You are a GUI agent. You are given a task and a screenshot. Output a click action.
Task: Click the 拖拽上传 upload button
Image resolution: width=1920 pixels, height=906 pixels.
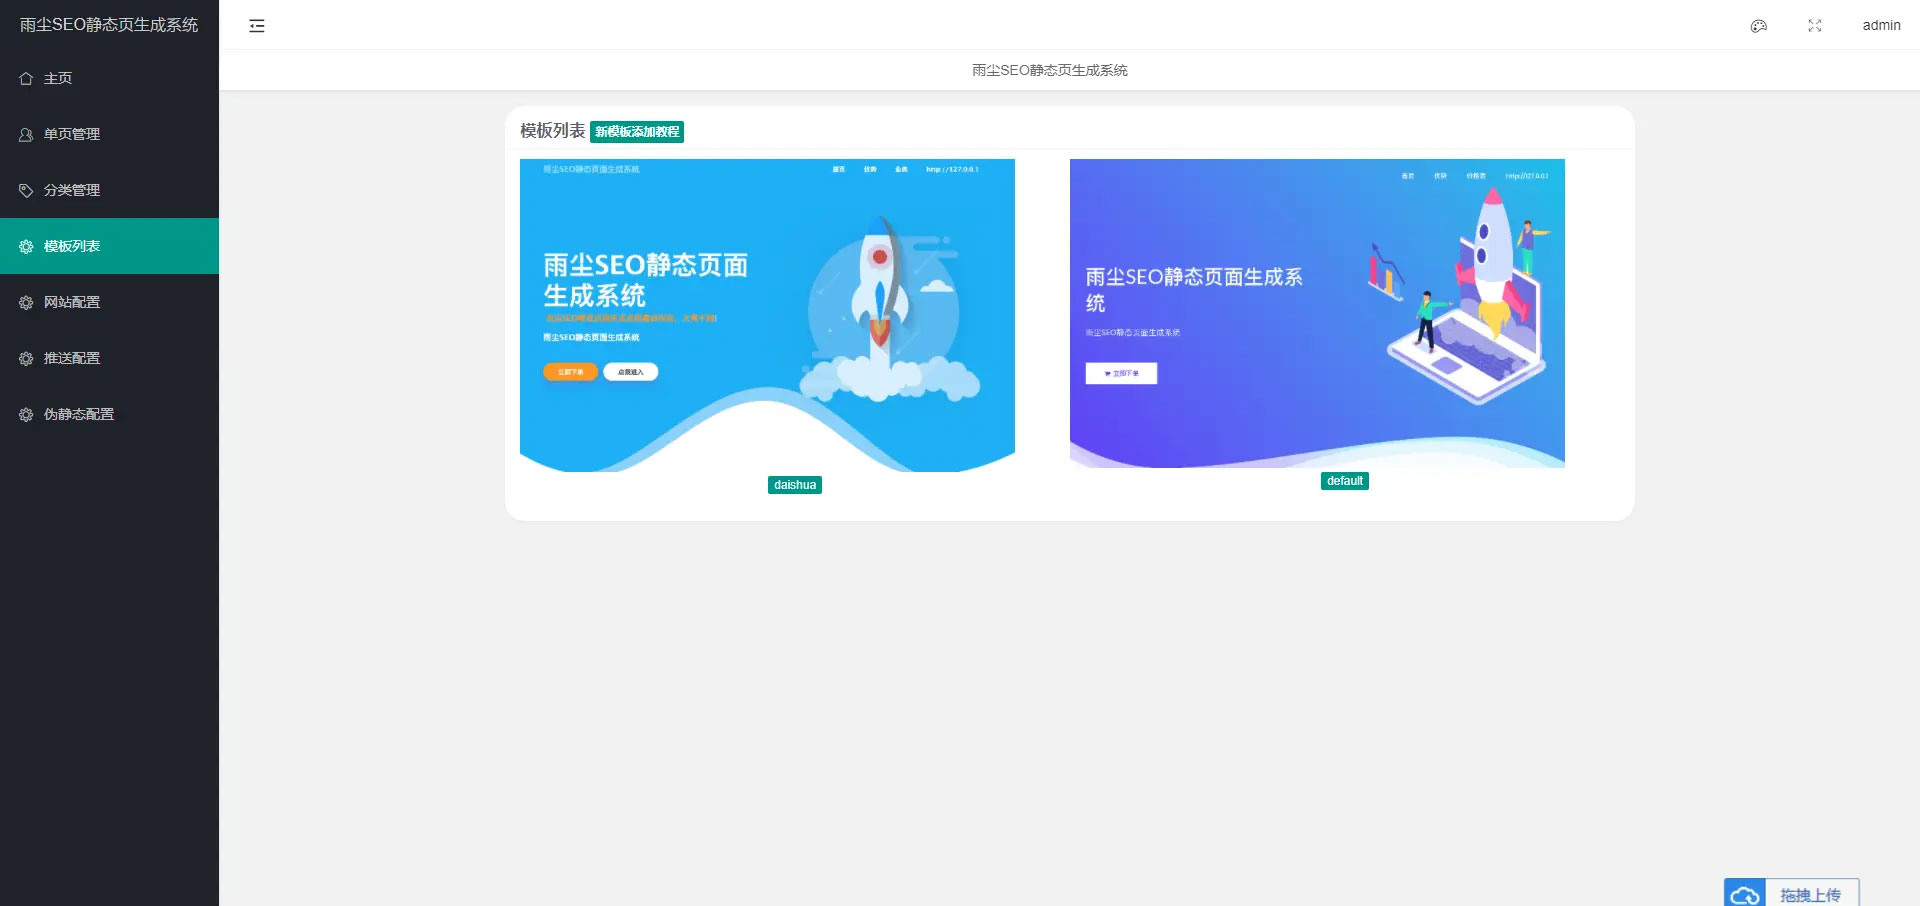[1806, 891]
